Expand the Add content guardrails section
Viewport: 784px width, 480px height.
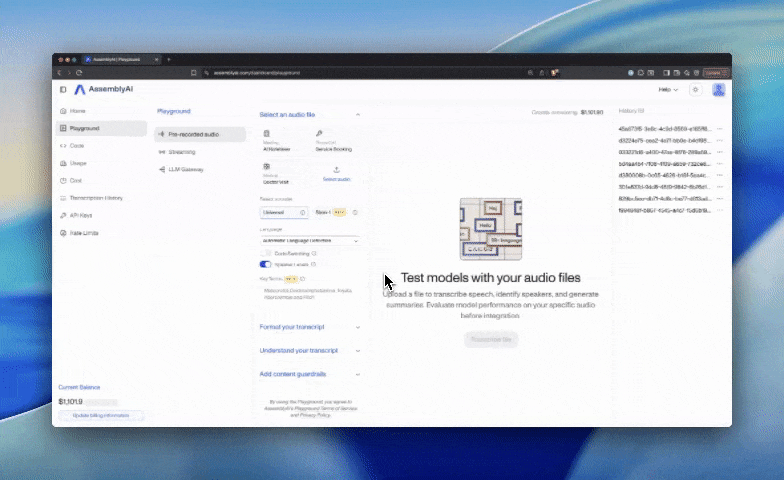[310, 374]
